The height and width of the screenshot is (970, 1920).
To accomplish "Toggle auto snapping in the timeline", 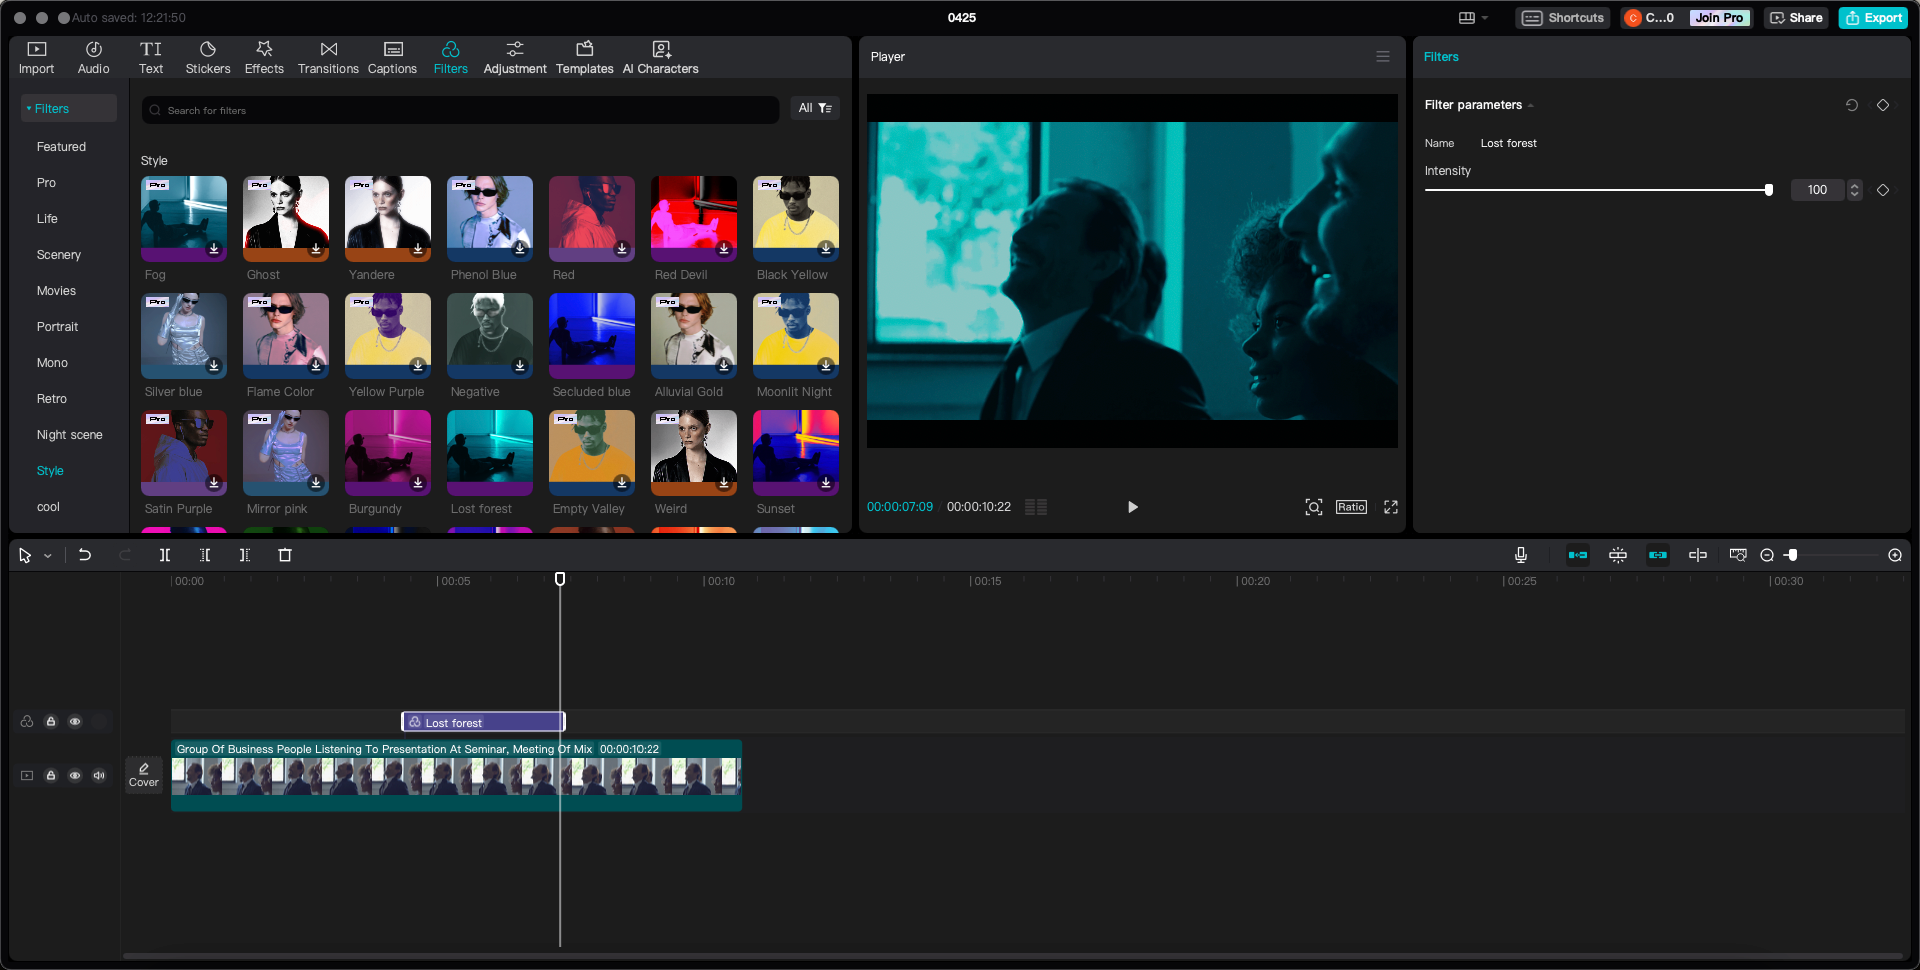I will tap(1618, 555).
